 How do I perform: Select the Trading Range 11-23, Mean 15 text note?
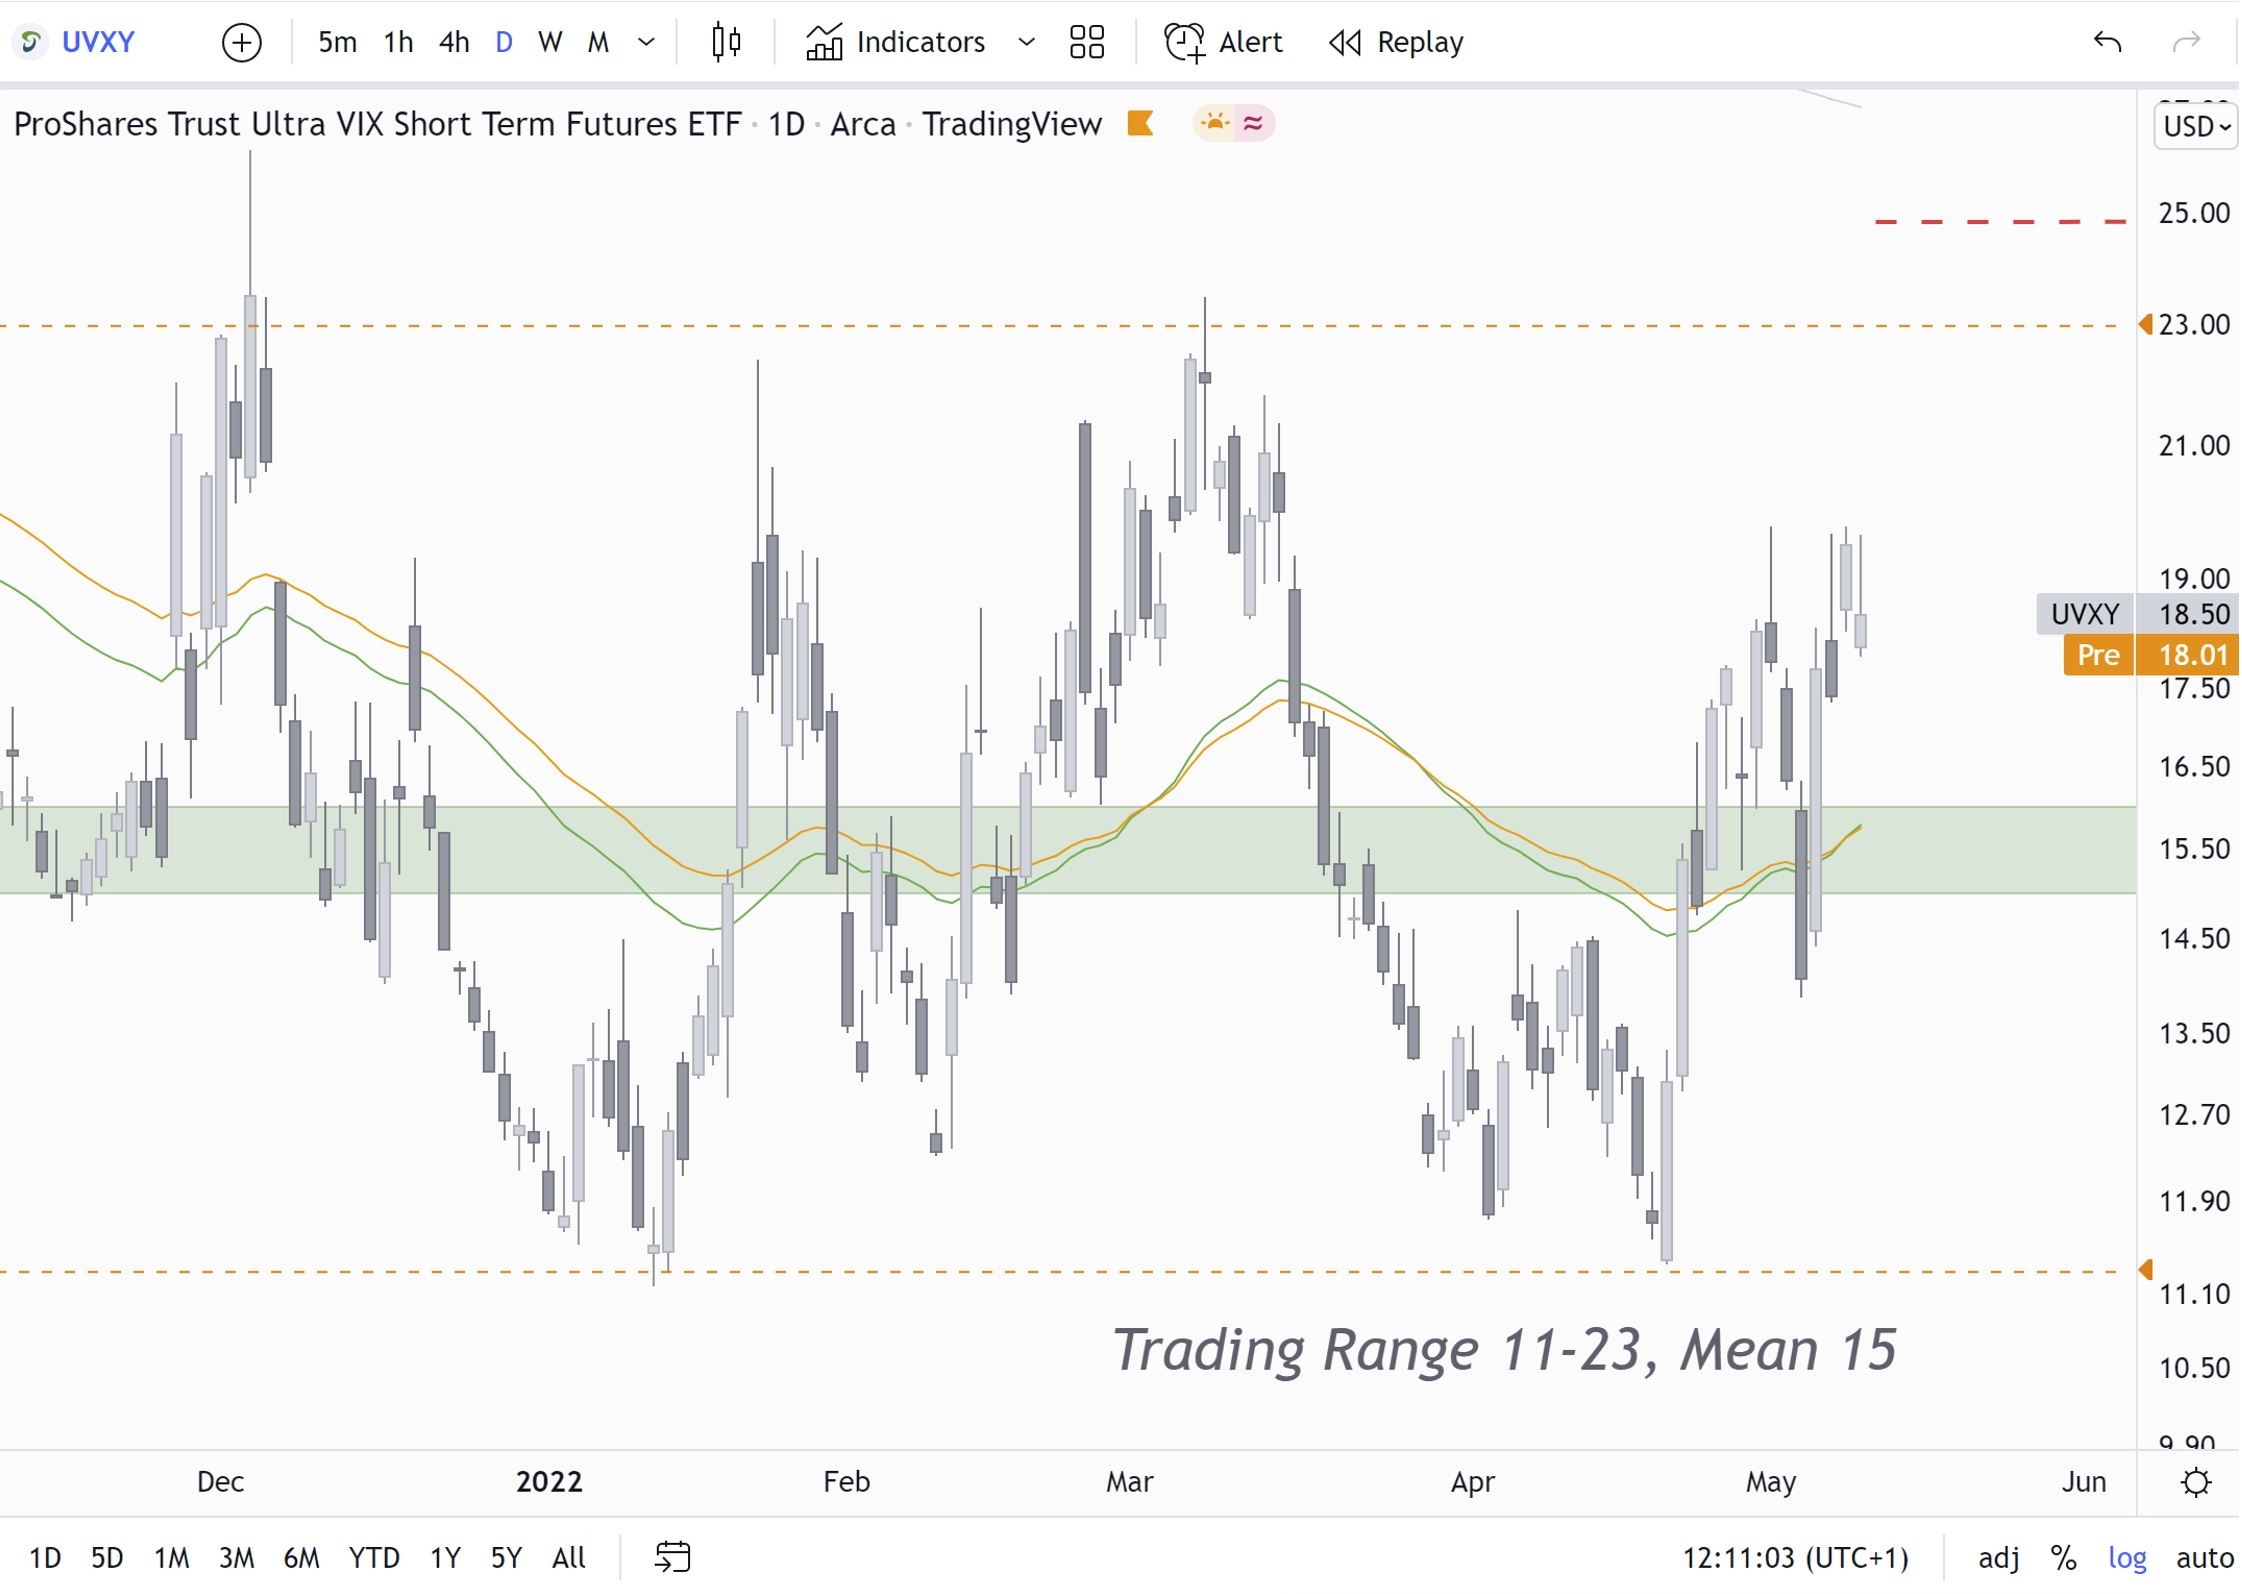(1504, 1350)
